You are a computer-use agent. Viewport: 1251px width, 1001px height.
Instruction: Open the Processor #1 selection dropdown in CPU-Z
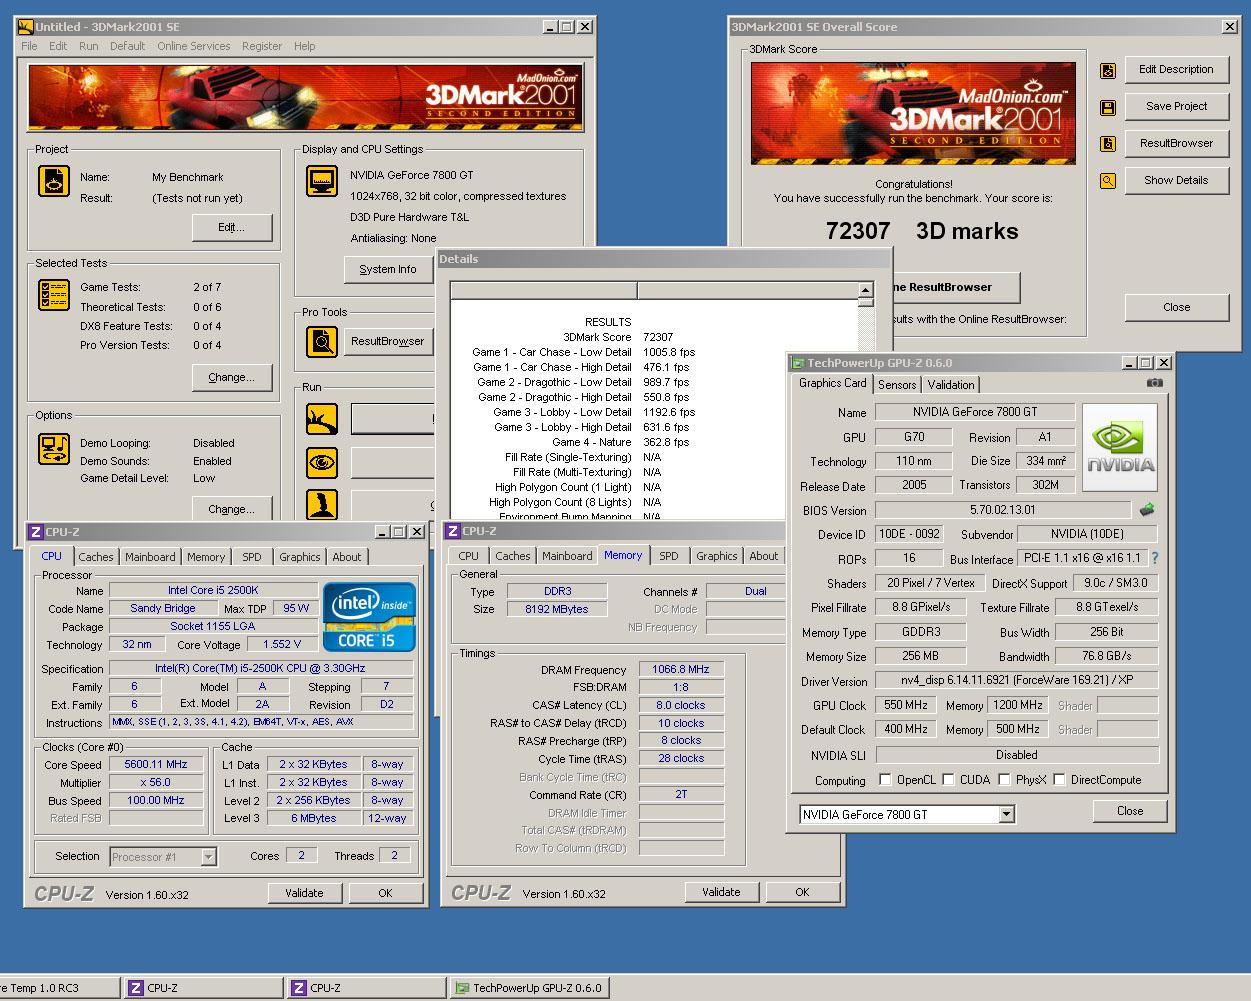pyautogui.click(x=208, y=857)
